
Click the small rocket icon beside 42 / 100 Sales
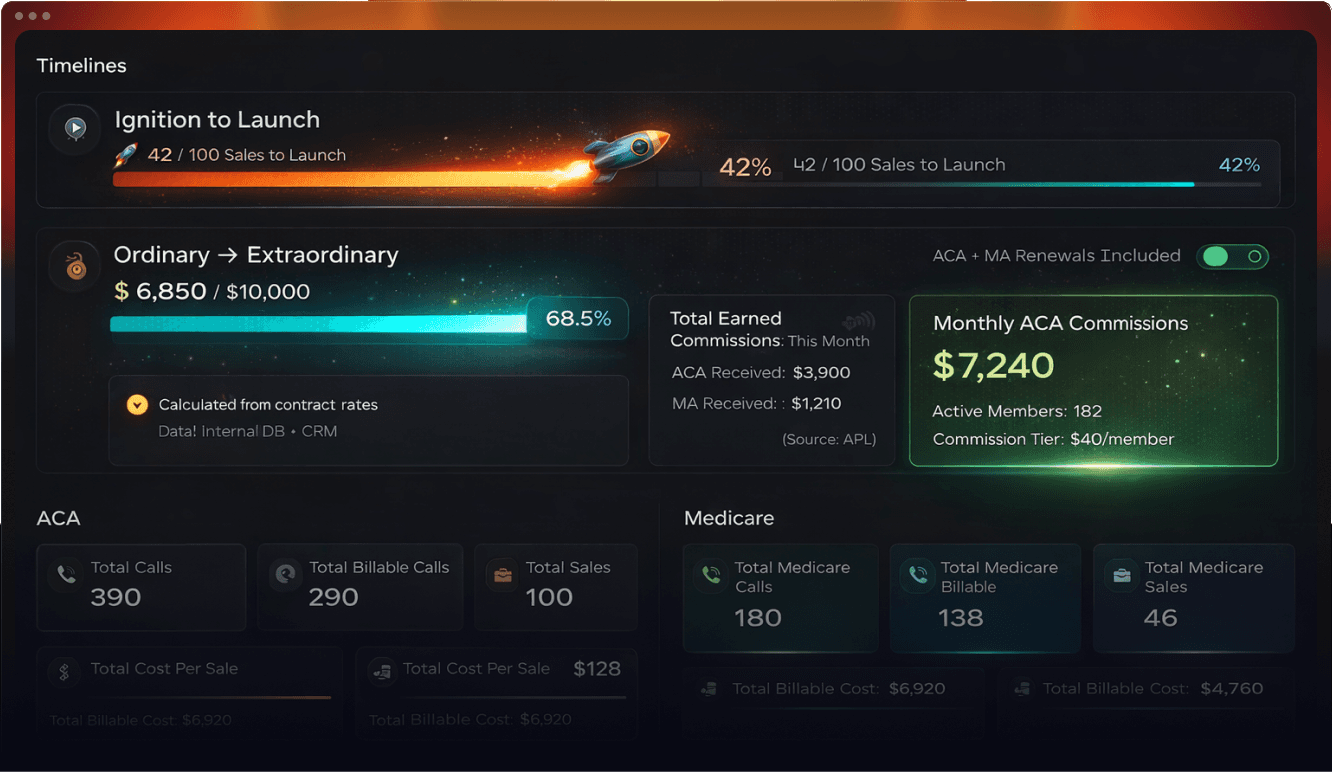pos(125,155)
